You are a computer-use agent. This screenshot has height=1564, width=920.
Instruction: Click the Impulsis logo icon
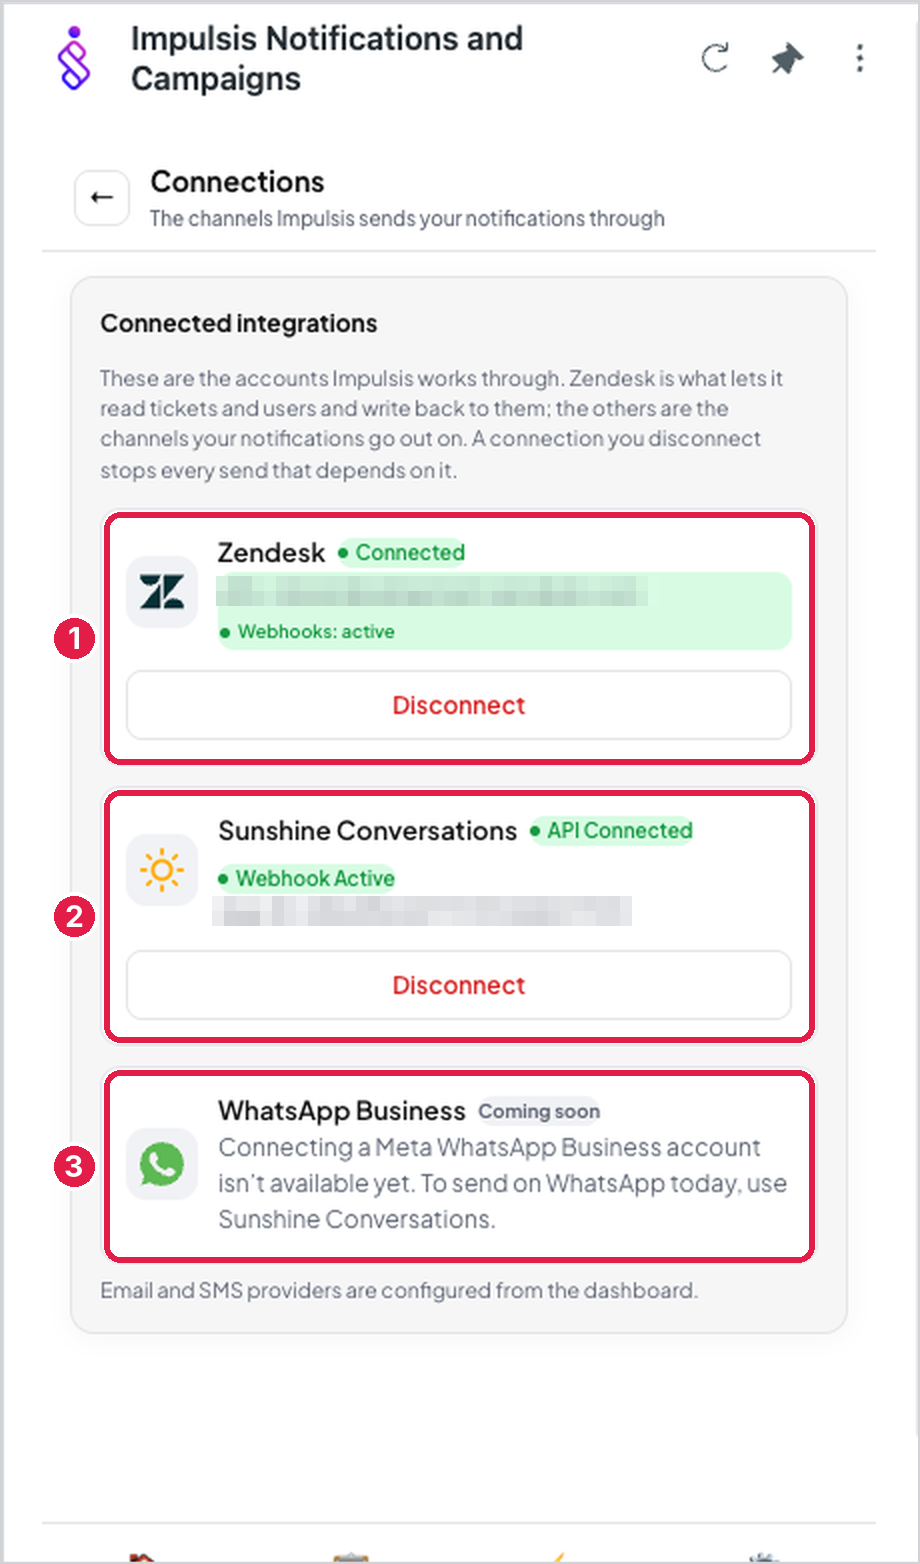(75, 59)
